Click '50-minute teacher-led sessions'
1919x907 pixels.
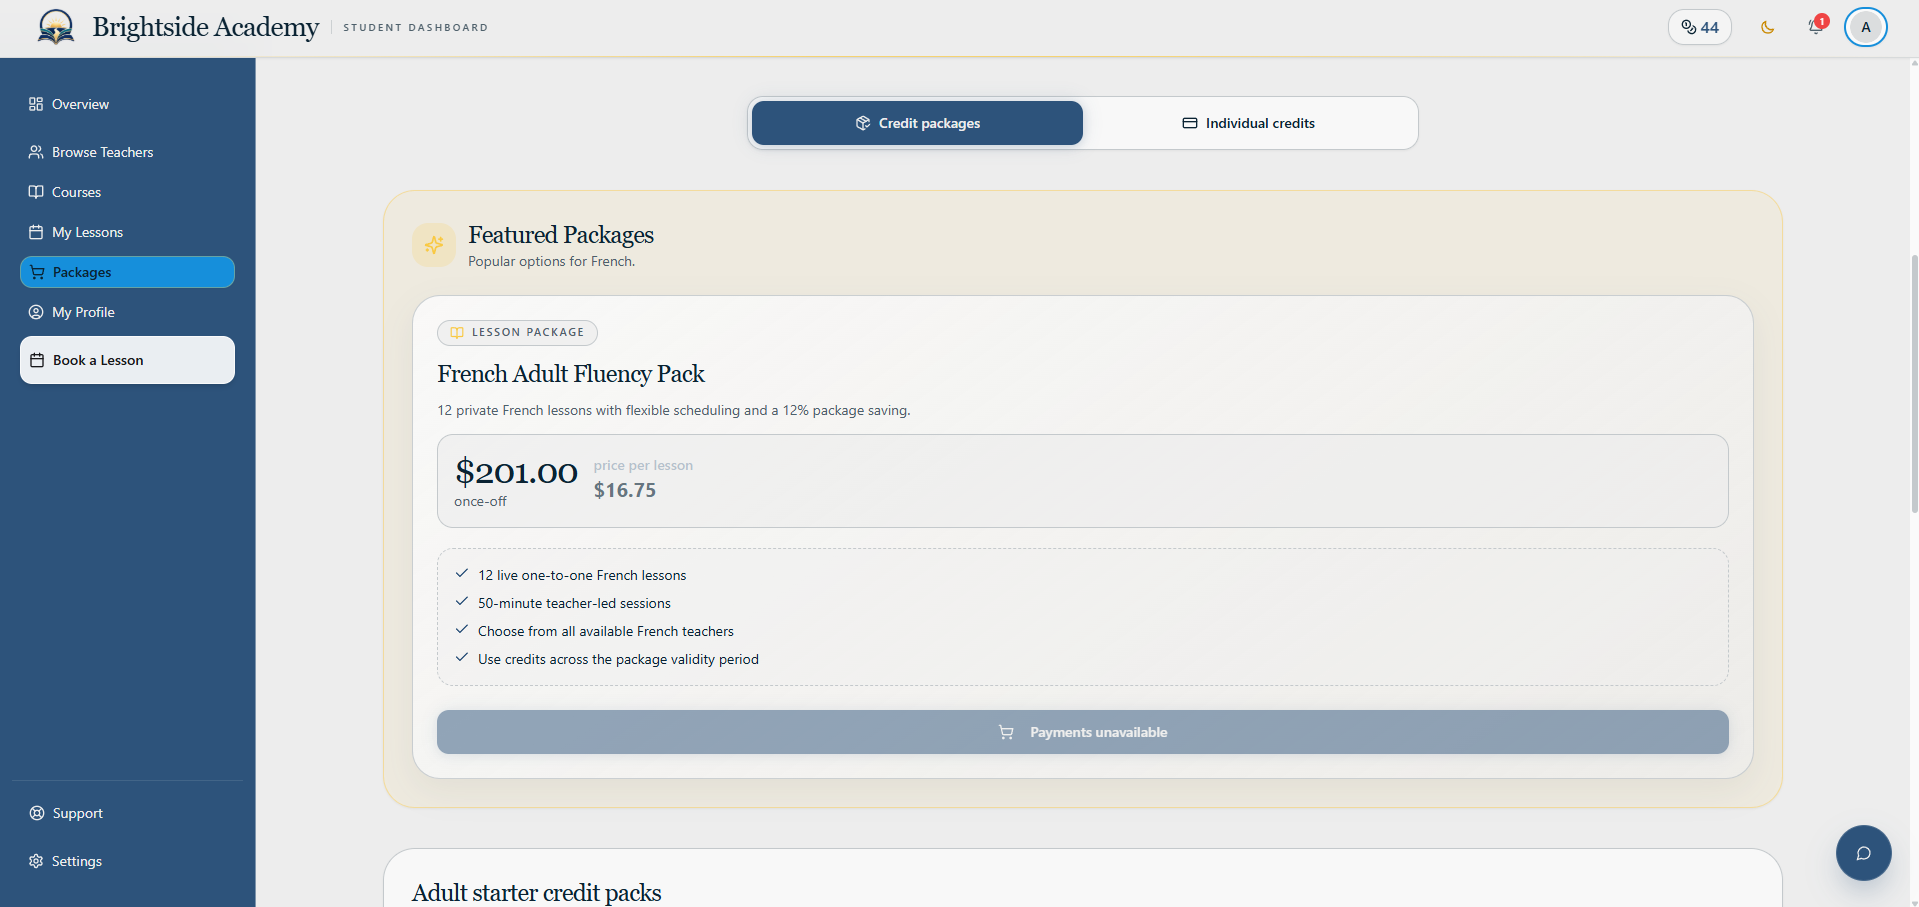574,603
